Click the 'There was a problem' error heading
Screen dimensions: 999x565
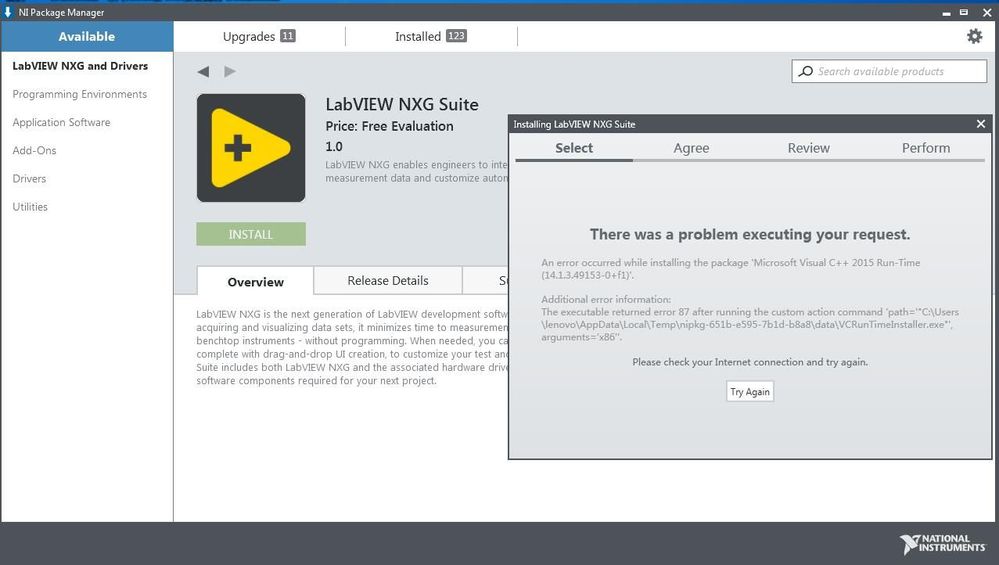pos(750,234)
